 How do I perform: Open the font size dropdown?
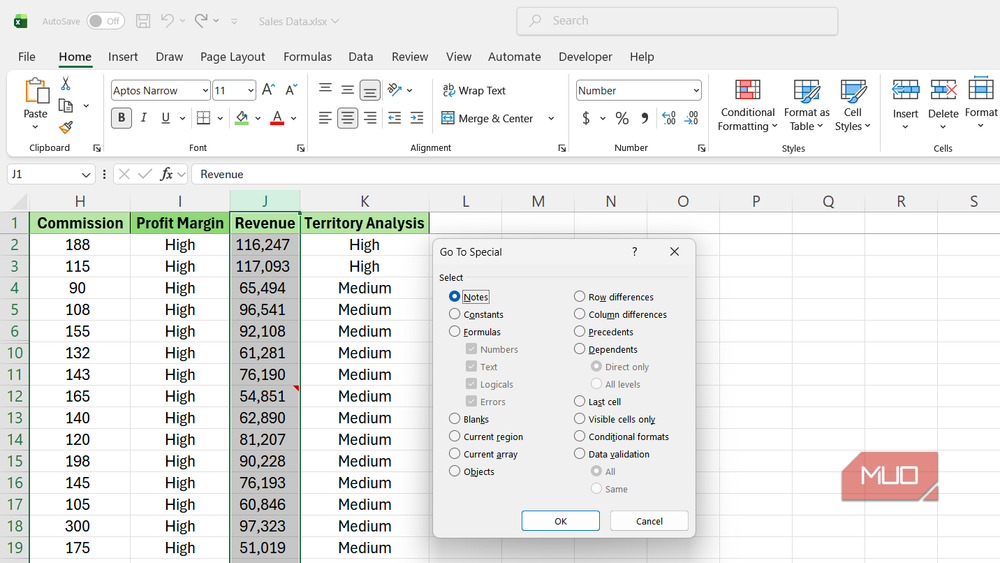click(251, 91)
